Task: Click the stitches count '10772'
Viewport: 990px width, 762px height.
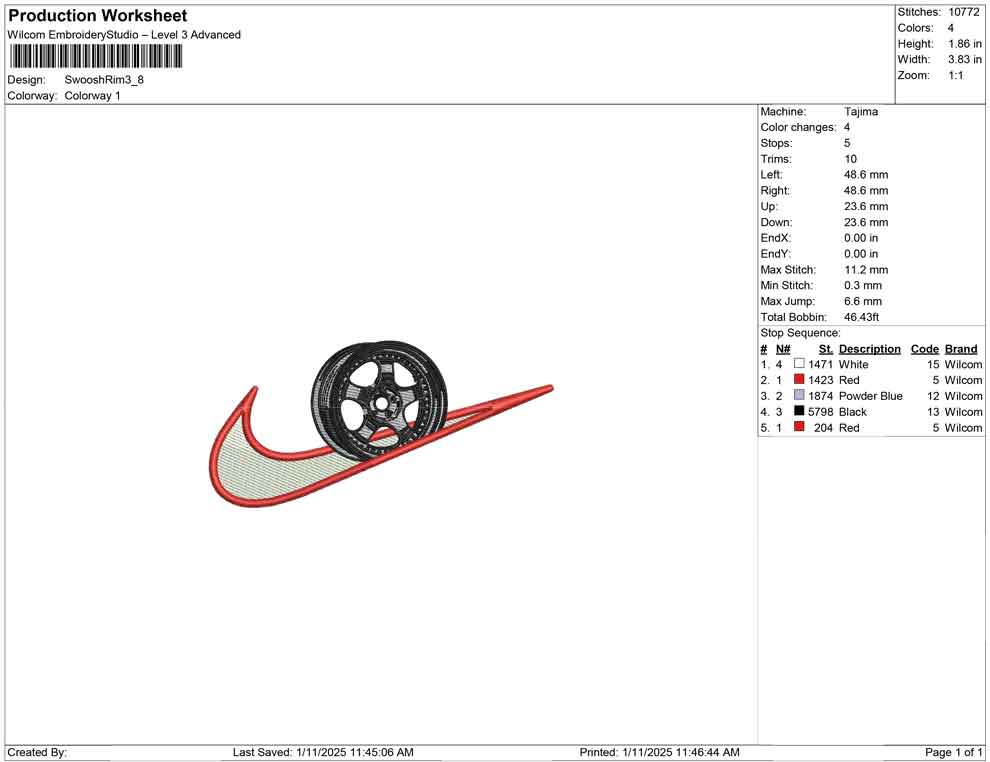Action: (x=964, y=12)
